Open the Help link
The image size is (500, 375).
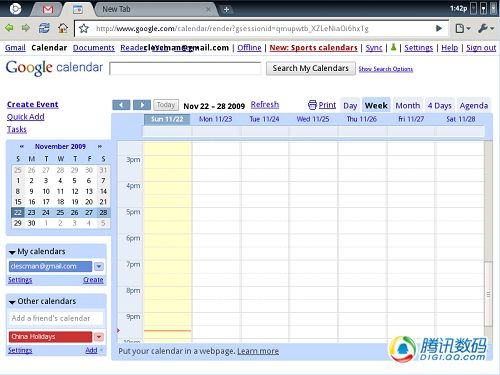point(450,48)
